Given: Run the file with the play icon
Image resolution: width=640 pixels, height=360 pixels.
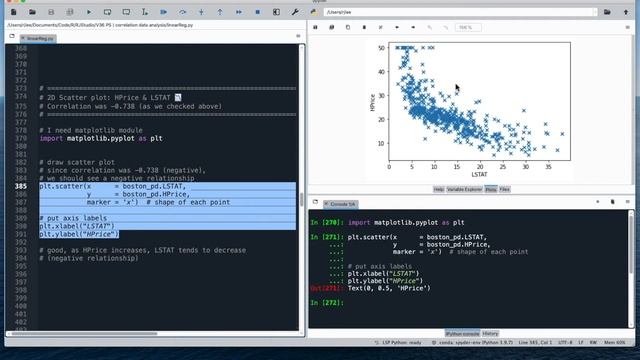Looking at the screenshot, I should [x=89, y=12].
